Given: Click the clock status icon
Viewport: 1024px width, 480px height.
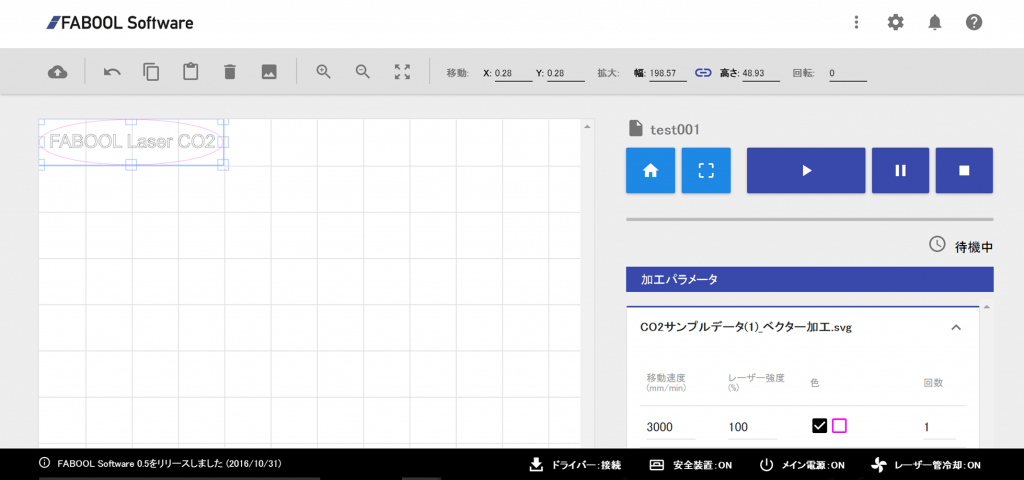Looking at the screenshot, I should coord(936,244).
